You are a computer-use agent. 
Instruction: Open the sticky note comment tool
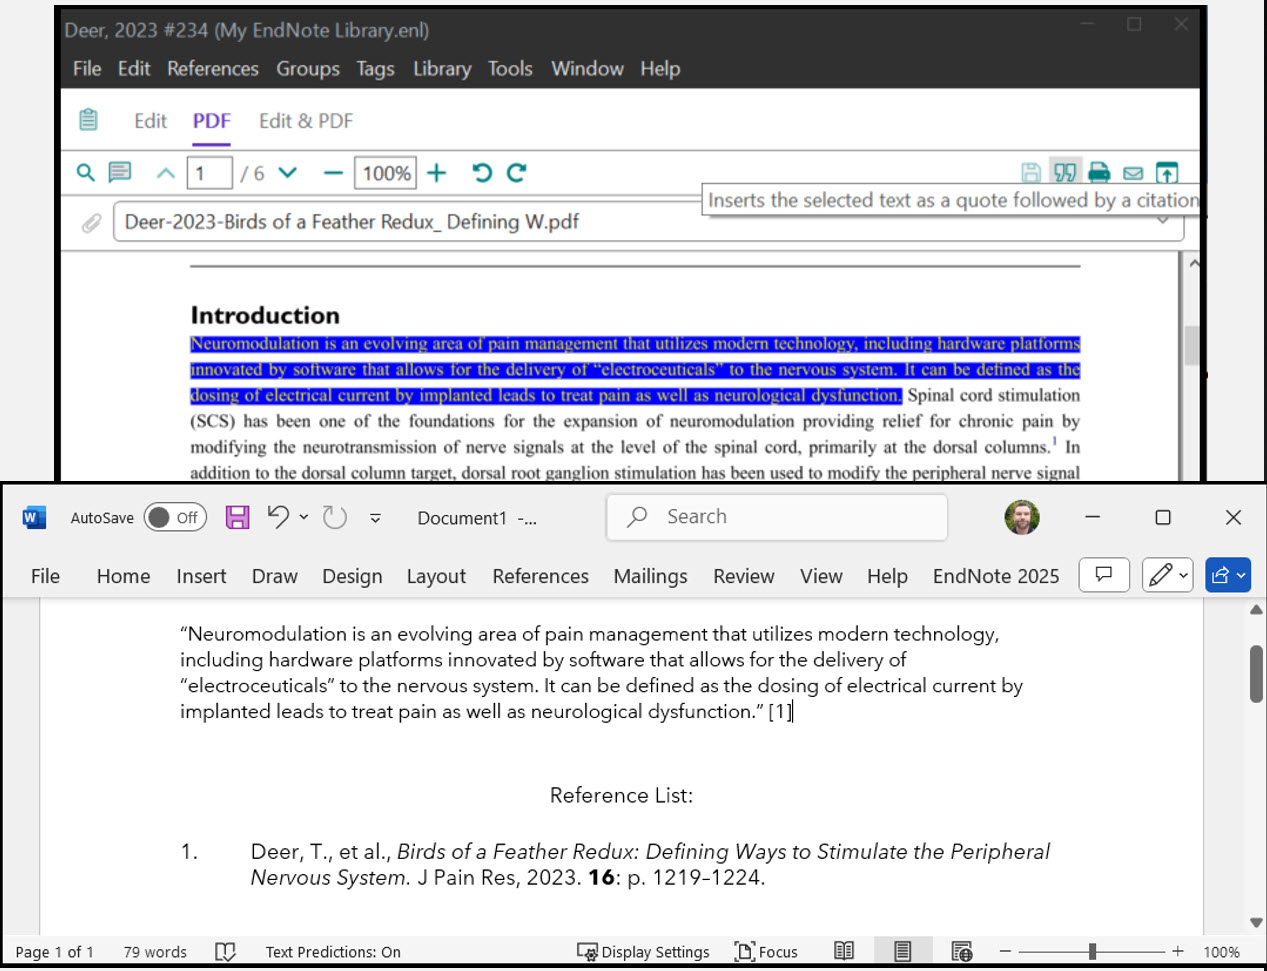120,173
